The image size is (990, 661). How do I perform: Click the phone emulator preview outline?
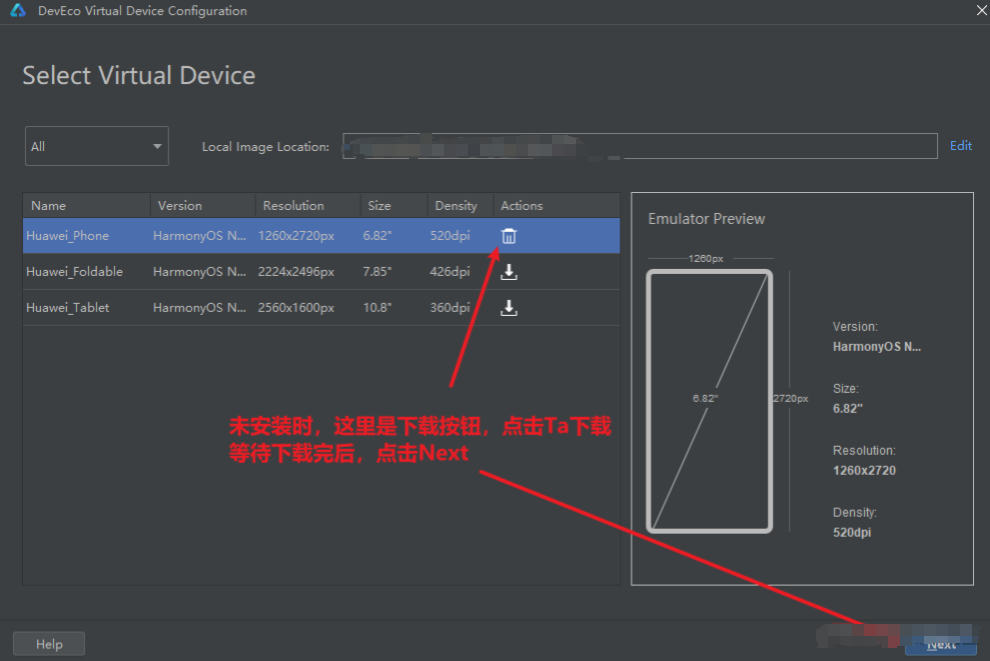tap(709, 400)
